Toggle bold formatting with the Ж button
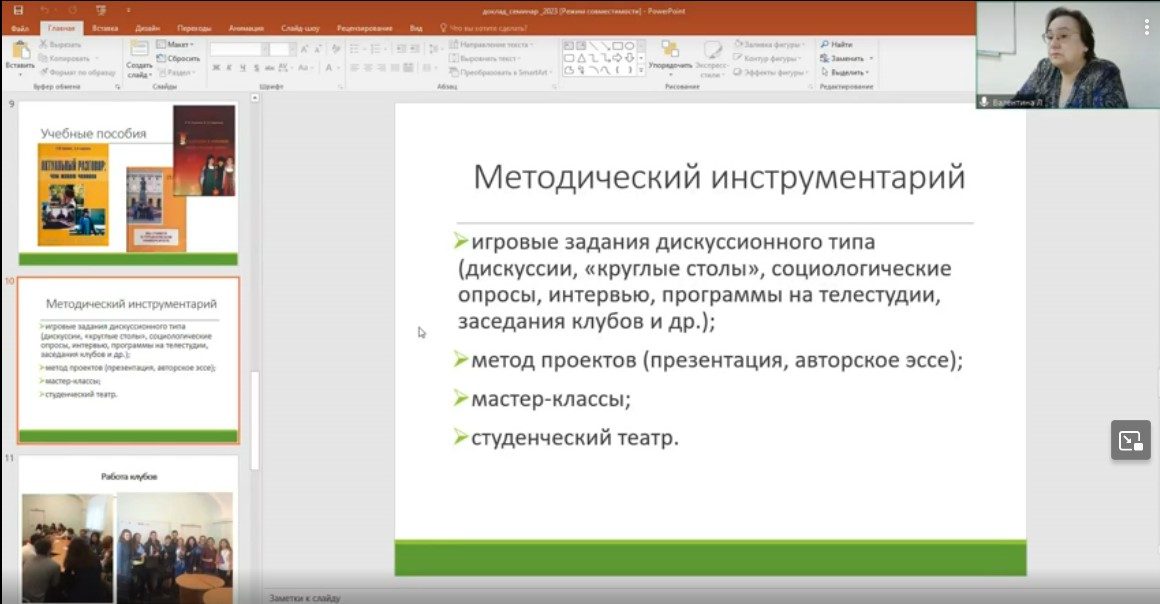1160x604 pixels. tap(215, 66)
